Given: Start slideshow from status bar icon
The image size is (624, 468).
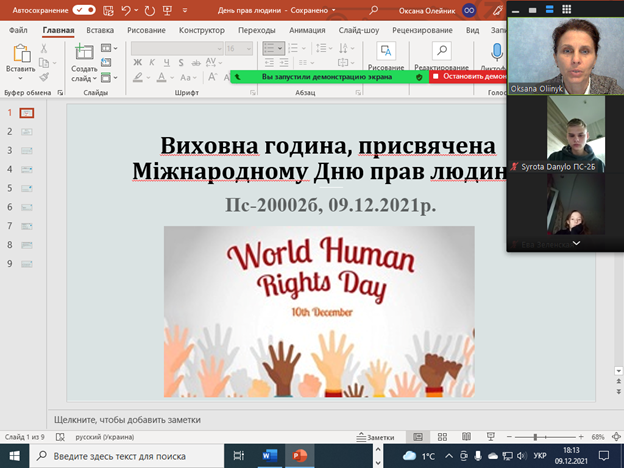Looking at the screenshot, I should coord(489,437).
